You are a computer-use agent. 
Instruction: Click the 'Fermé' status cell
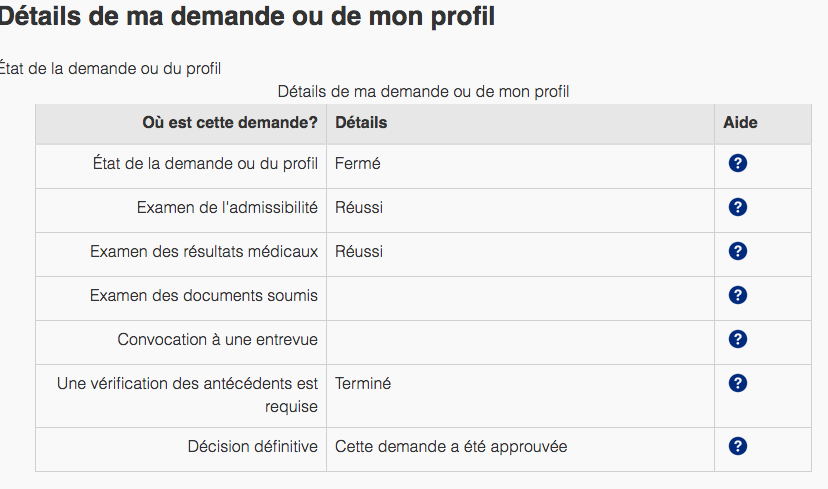click(x=357, y=164)
